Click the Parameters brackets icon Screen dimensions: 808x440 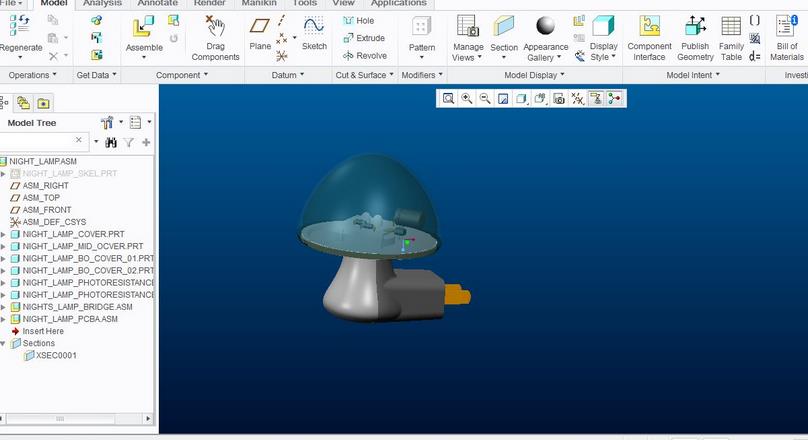pyautogui.click(x=754, y=21)
